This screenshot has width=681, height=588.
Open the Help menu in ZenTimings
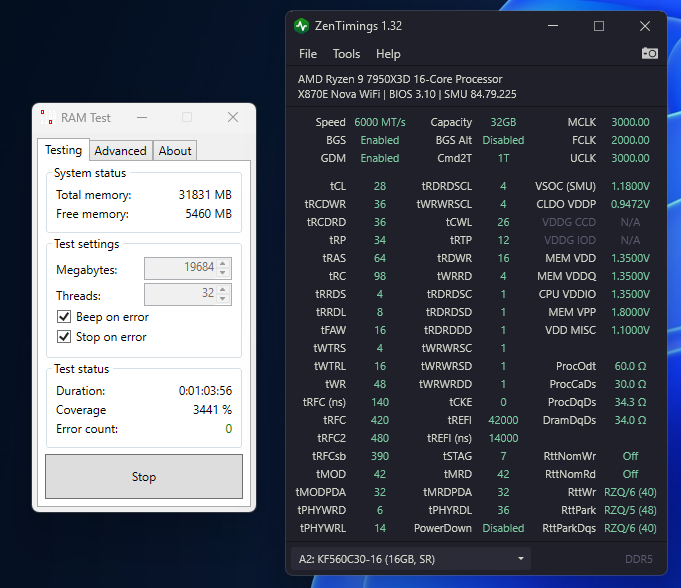coord(388,54)
